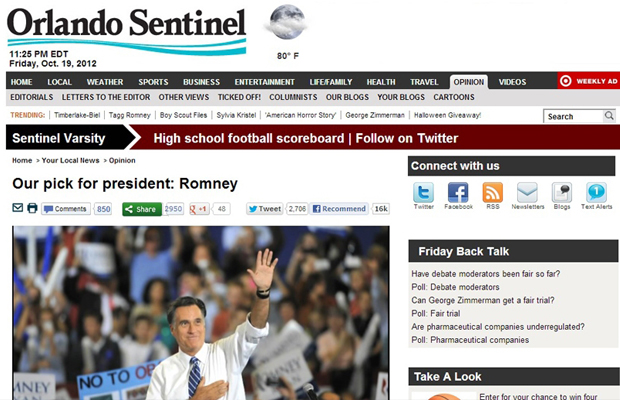620x400 pixels.
Task: Click the Tweet button
Action: (265, 209)
